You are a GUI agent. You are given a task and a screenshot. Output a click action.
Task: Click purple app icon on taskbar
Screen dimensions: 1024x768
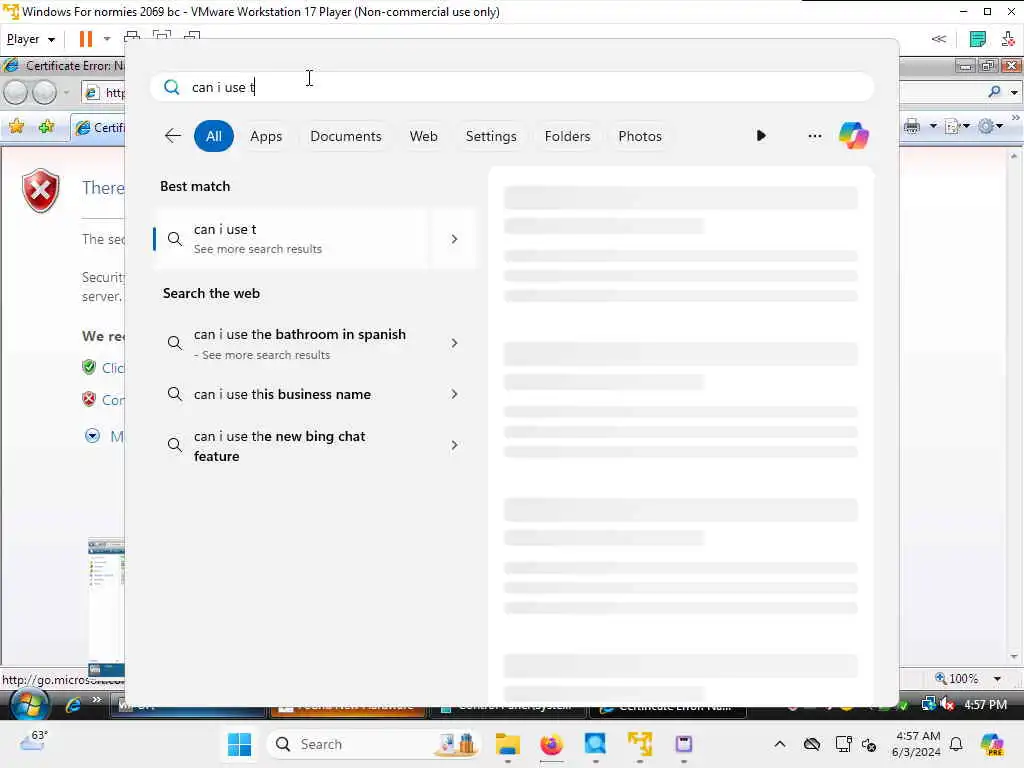click(683, 744)
